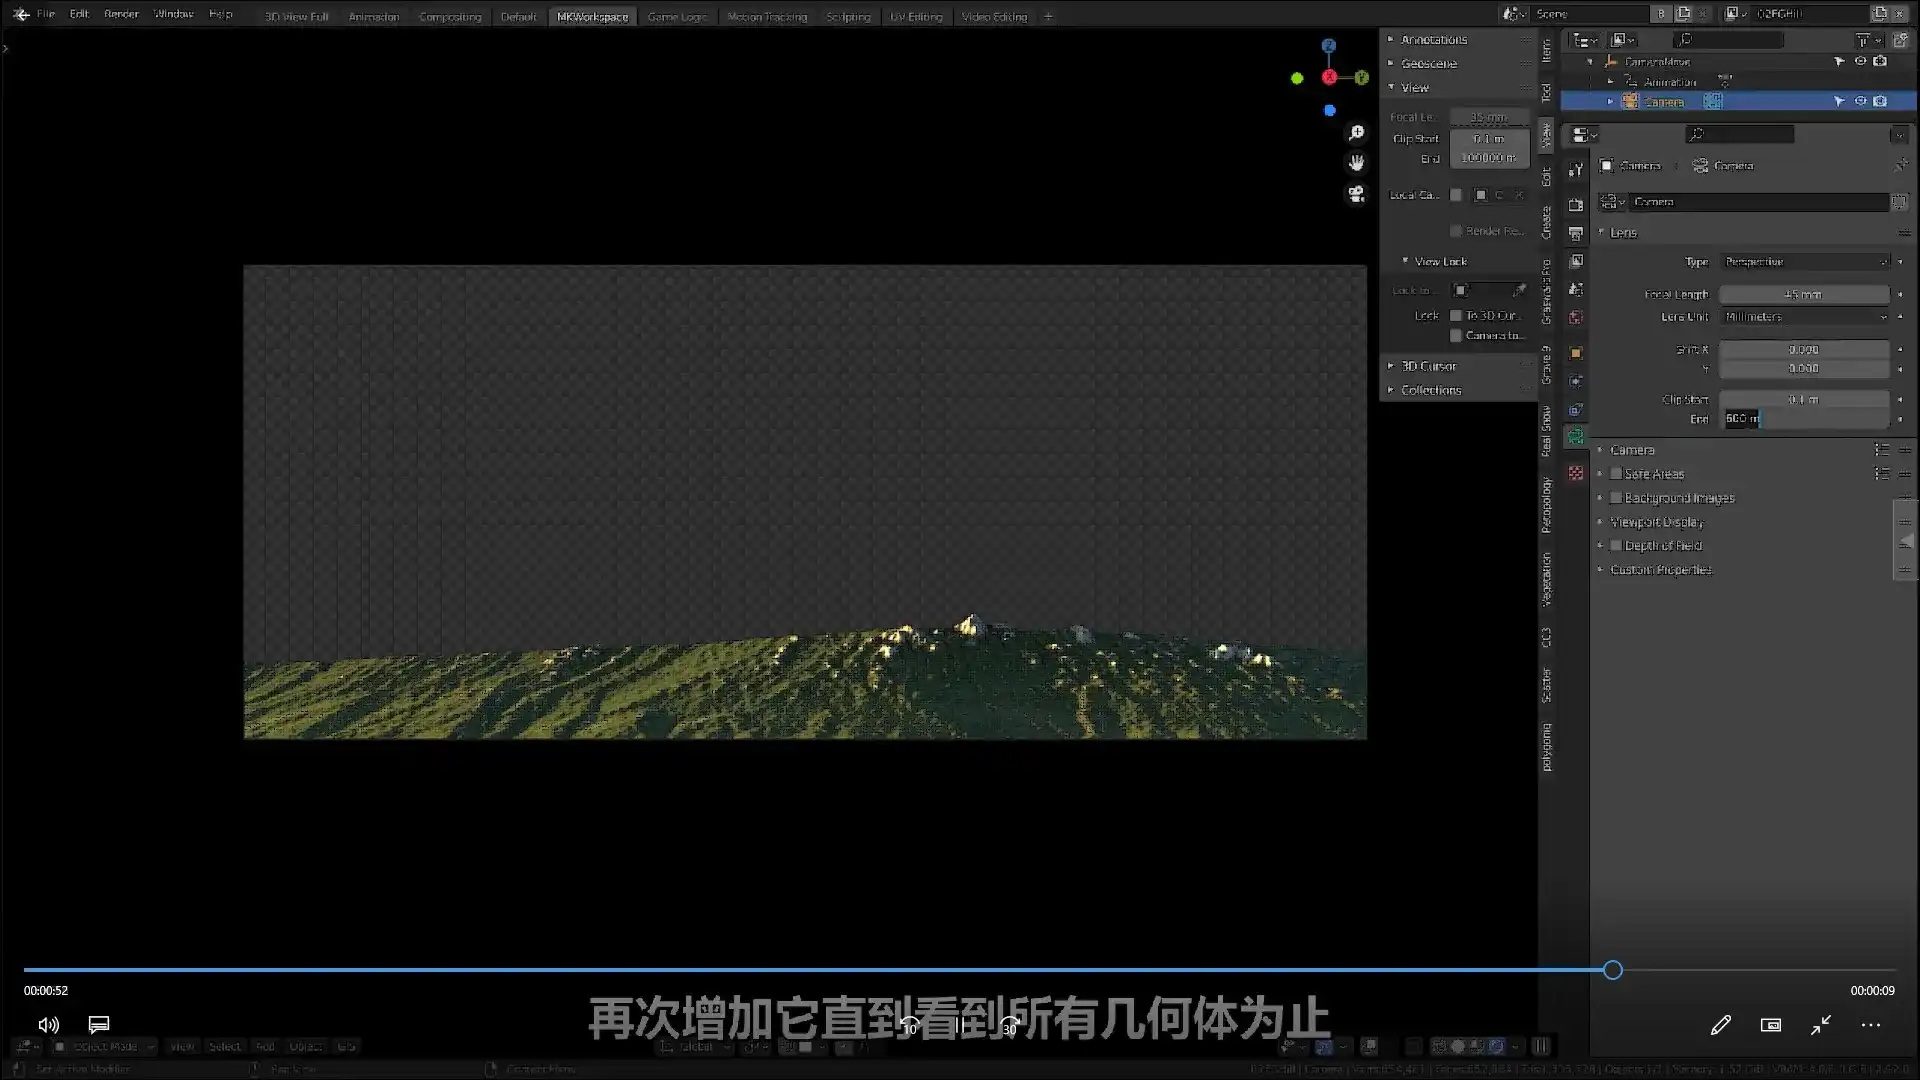
Task: Open the Type dropdown set to Perspective
Action: [1805, 261]
